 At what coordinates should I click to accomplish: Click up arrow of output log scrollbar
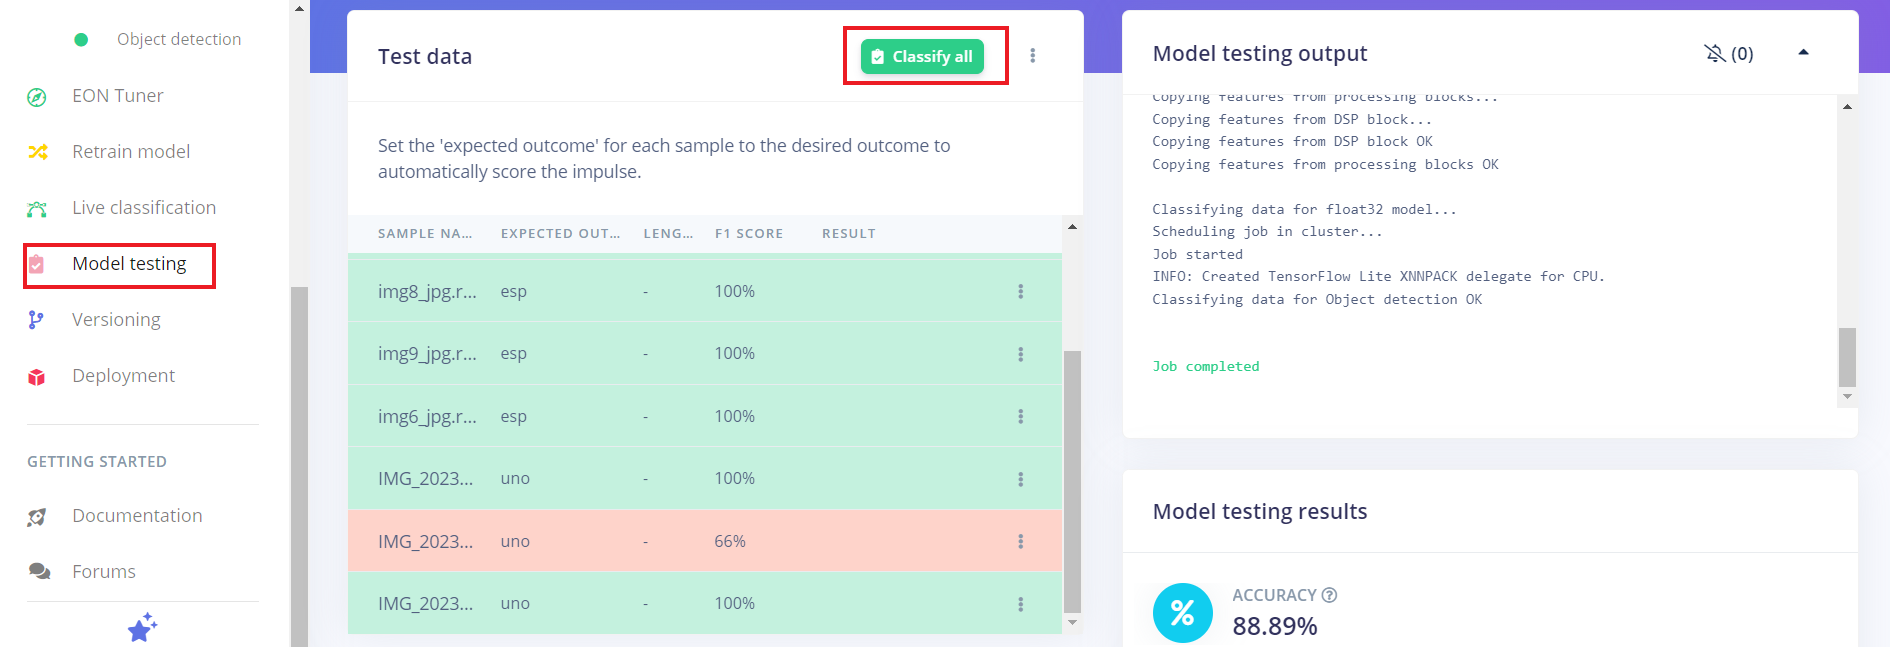coord(1847,106)
